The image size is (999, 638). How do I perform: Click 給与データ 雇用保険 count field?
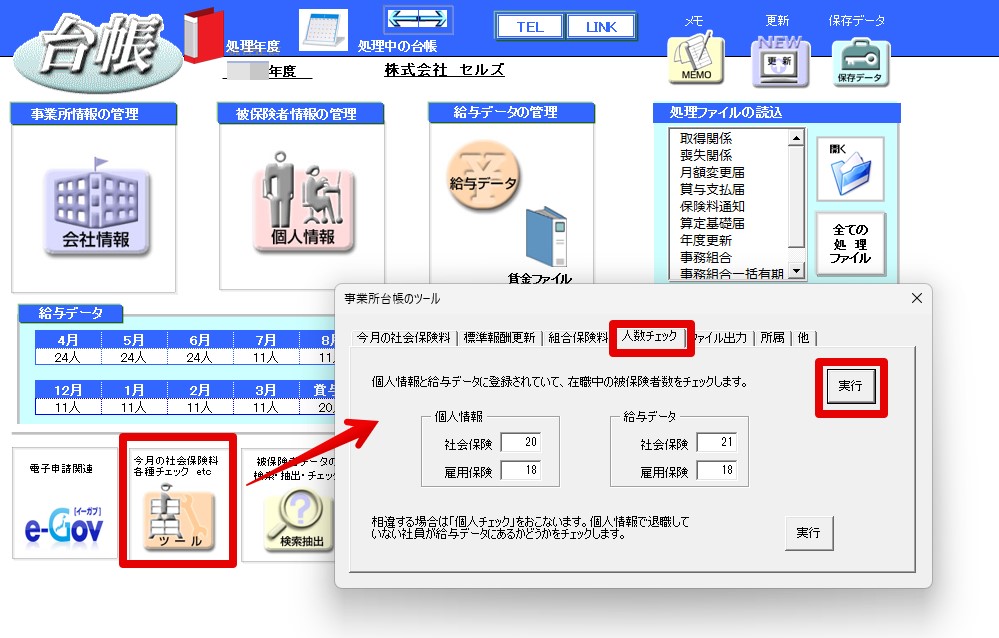tap(716, 470)
